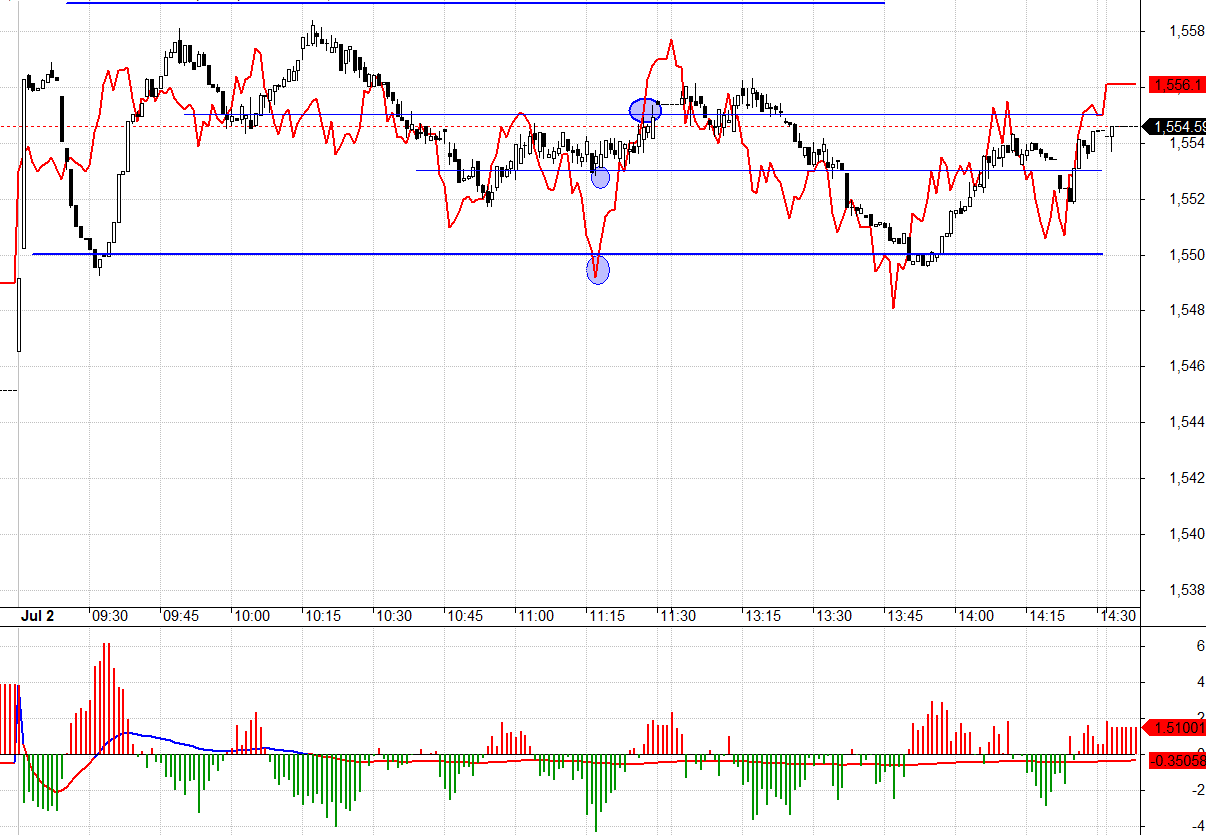Click the 14:30 time axis label
Viewport: 1206px width, 835px height.
pyautogui.click(x=1117, y=616)
